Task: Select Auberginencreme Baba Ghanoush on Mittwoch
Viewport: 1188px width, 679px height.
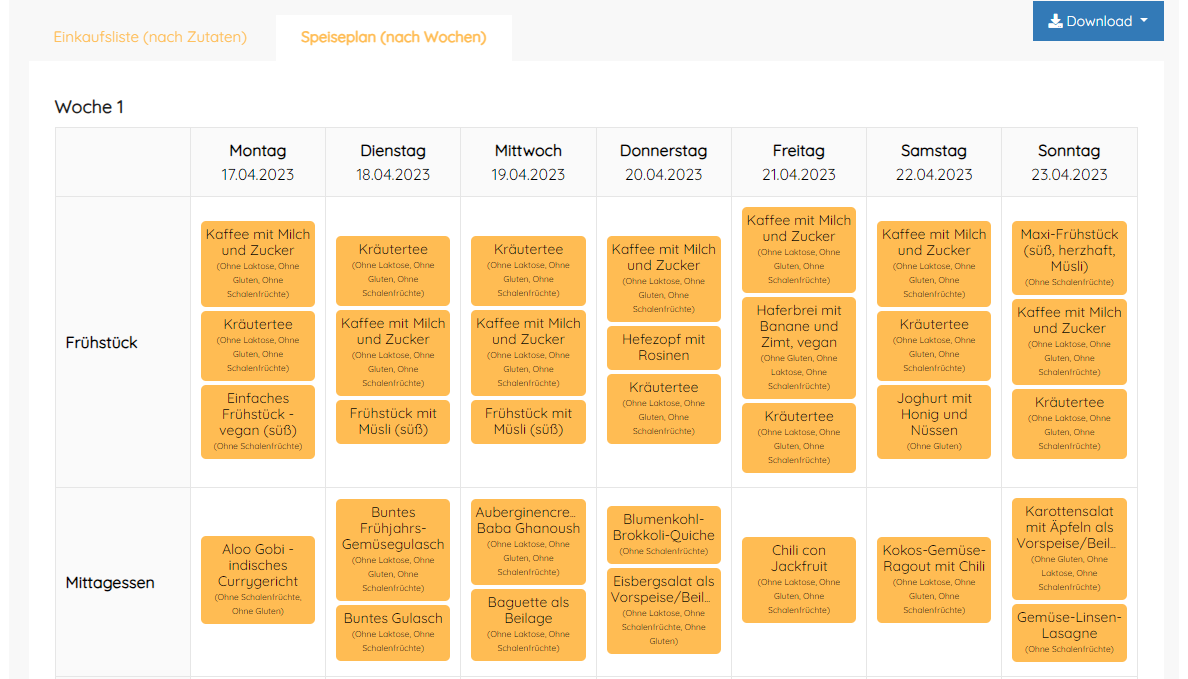Action: coord(528,541)
